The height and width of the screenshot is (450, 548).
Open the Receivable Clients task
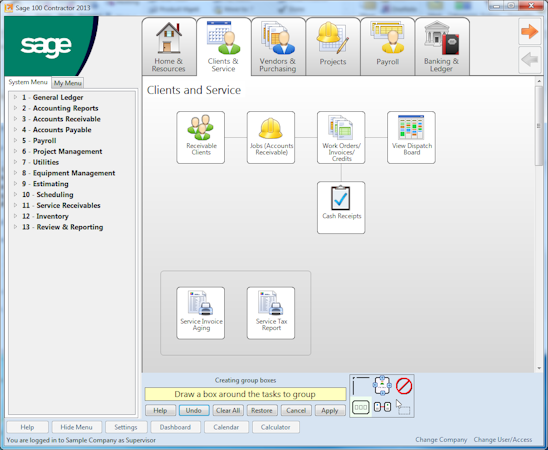click(201, 137)
